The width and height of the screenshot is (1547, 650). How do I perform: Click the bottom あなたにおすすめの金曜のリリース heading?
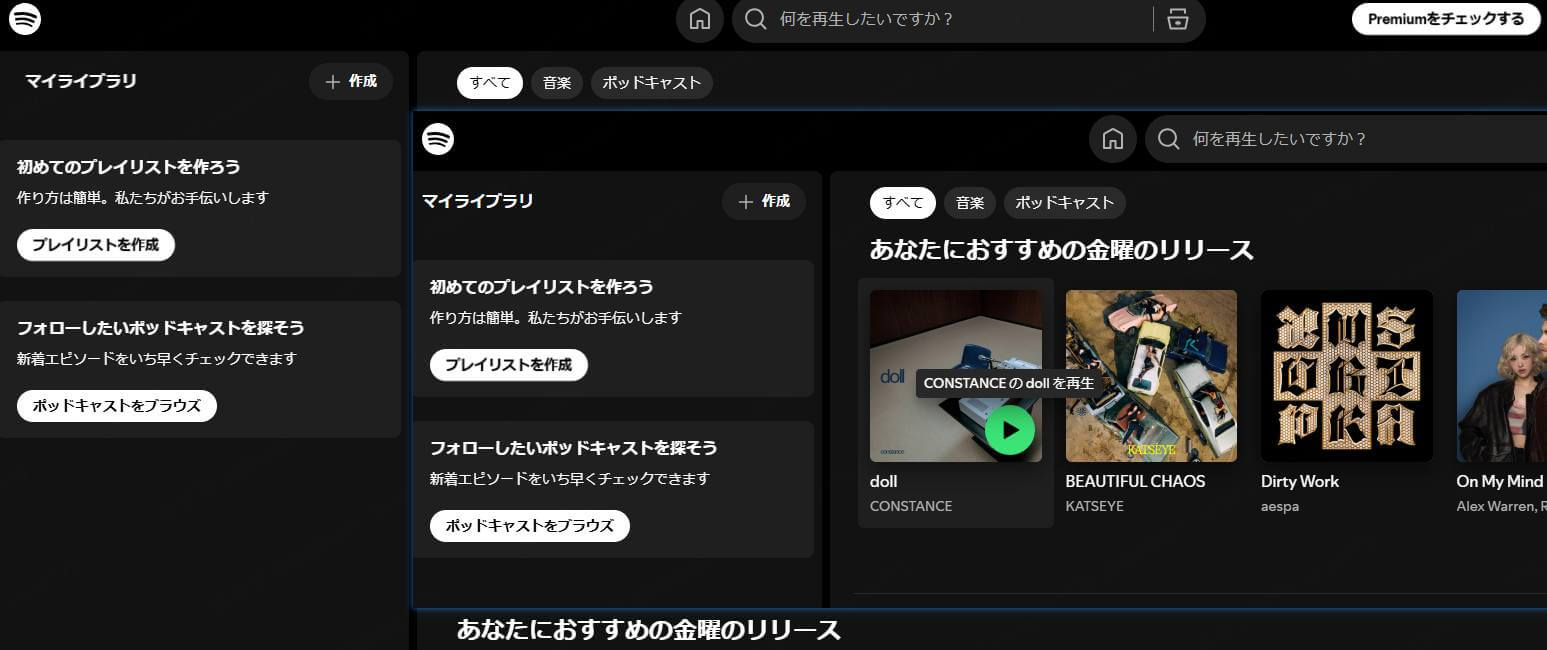point(648,630)
